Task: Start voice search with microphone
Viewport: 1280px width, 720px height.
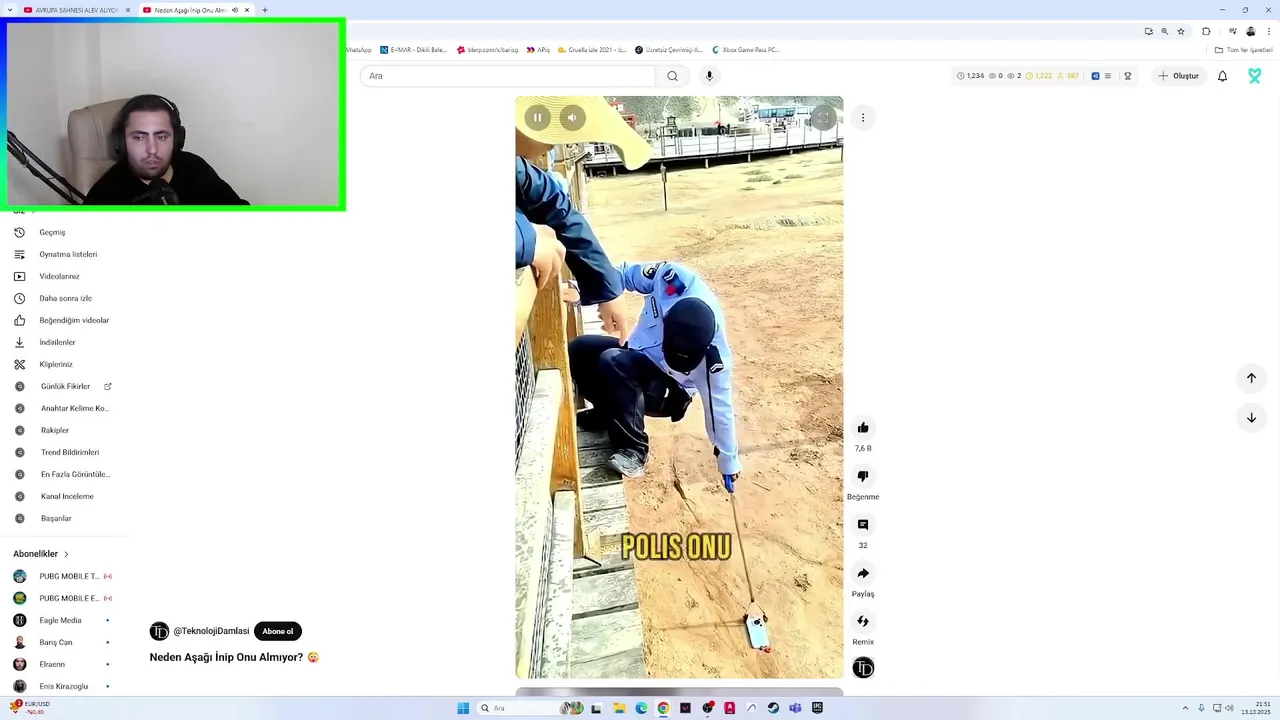Action: 709,76
